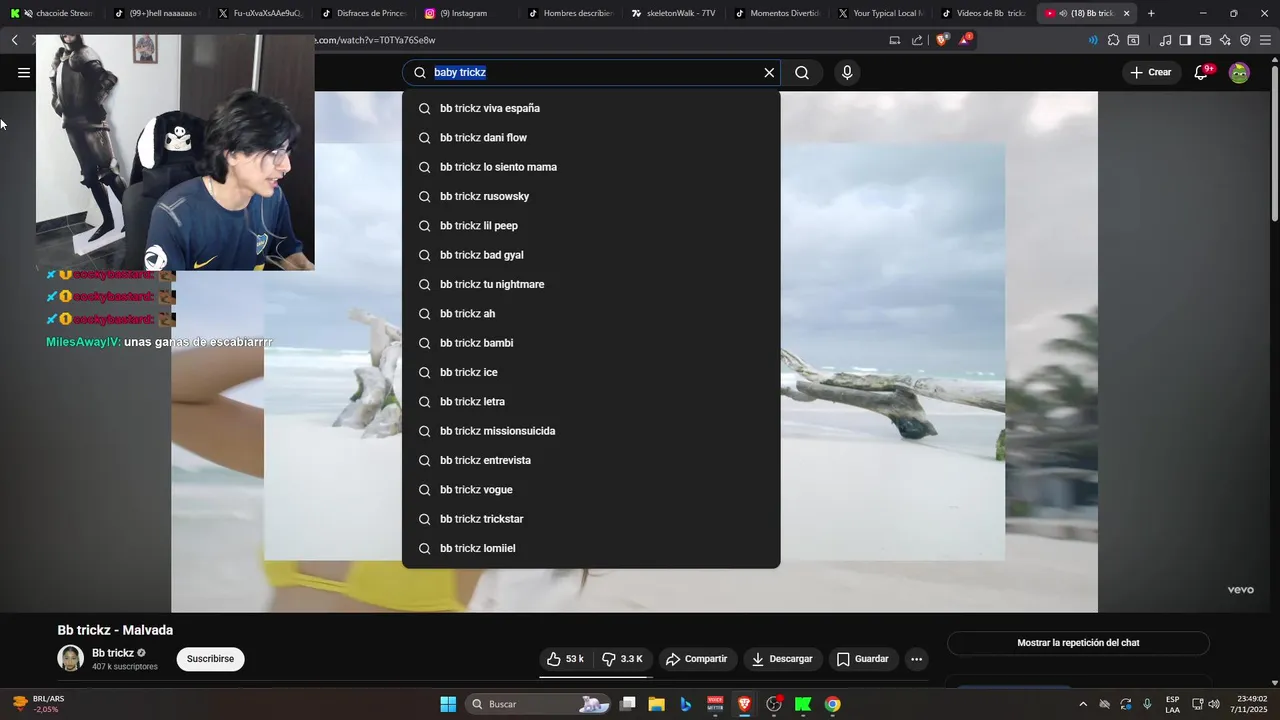
Task: Click the install/cast screen icon in address bar
Action: click(x=895, y=40)
